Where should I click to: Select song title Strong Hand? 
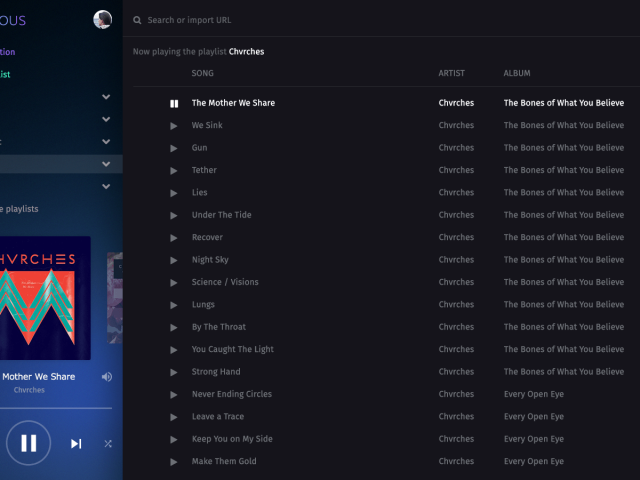(x=216, y=372)
